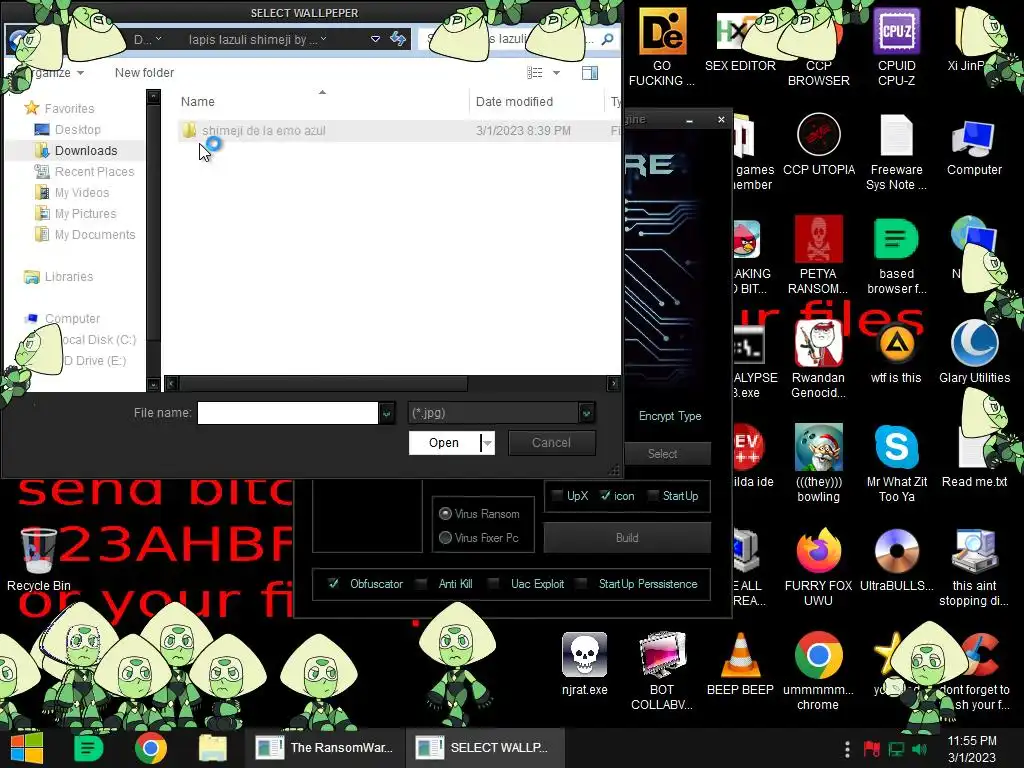Viewport: 1024px width, 768px height.
Task: Select Recent Places in sidebar
Action: 94,171
